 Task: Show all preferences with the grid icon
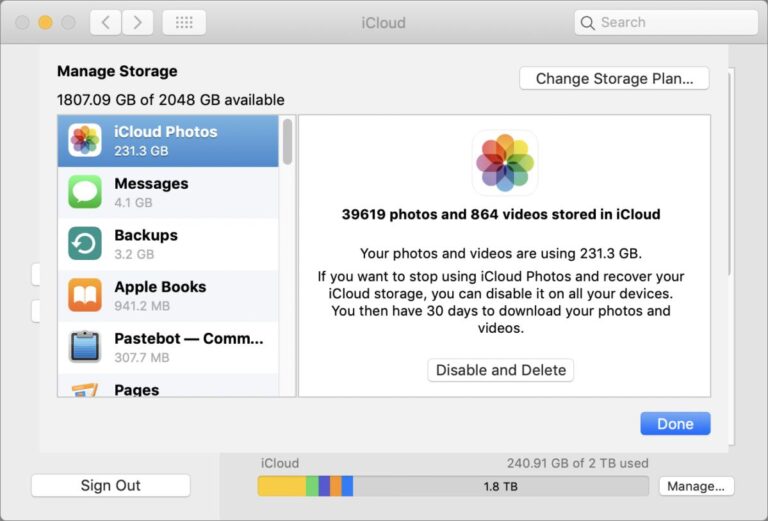click(x=184, y=23)
